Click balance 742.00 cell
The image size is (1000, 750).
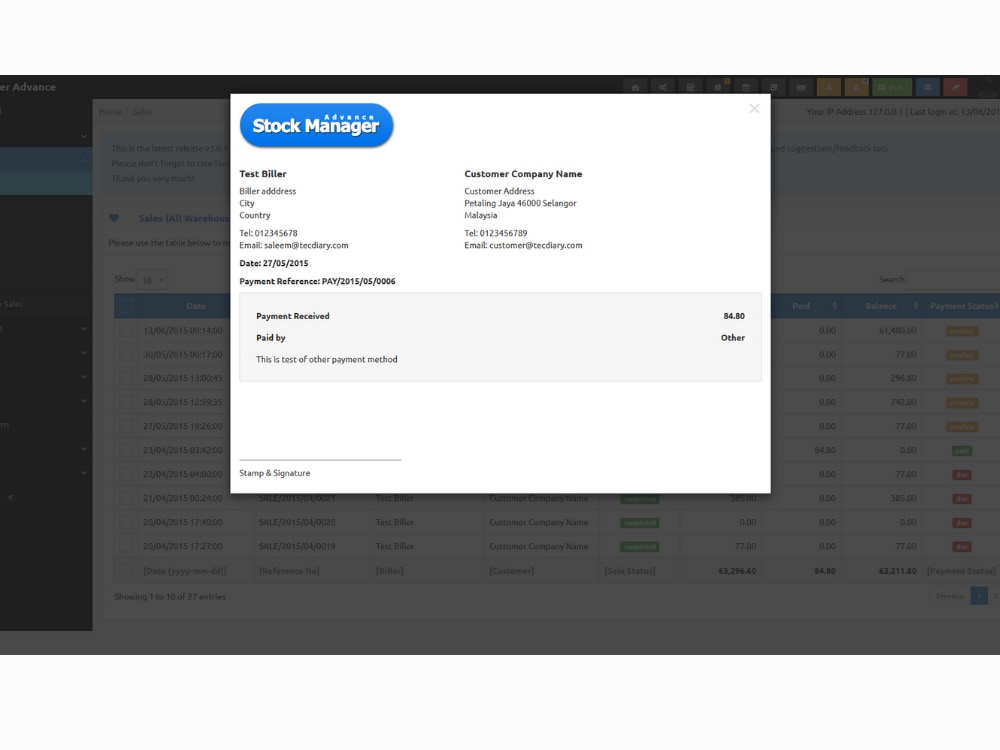[x=903, y=402]
